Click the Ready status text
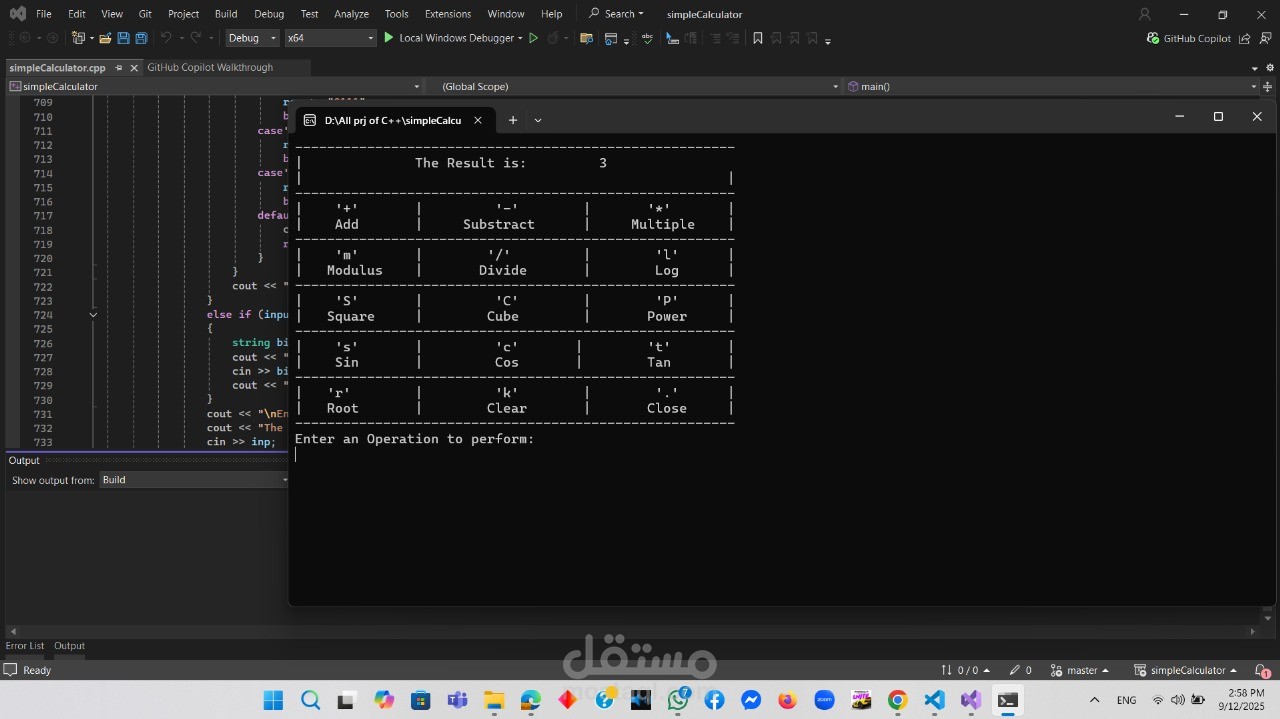Image resolution: width=1280 pixels, height=719 pixels. [37, 670]
